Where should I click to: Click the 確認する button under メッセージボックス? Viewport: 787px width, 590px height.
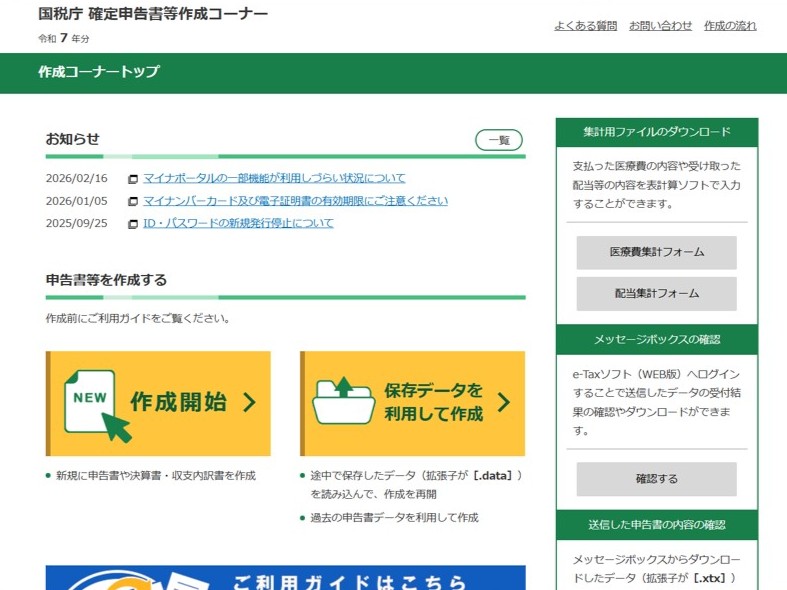click(x=657, y=479)
